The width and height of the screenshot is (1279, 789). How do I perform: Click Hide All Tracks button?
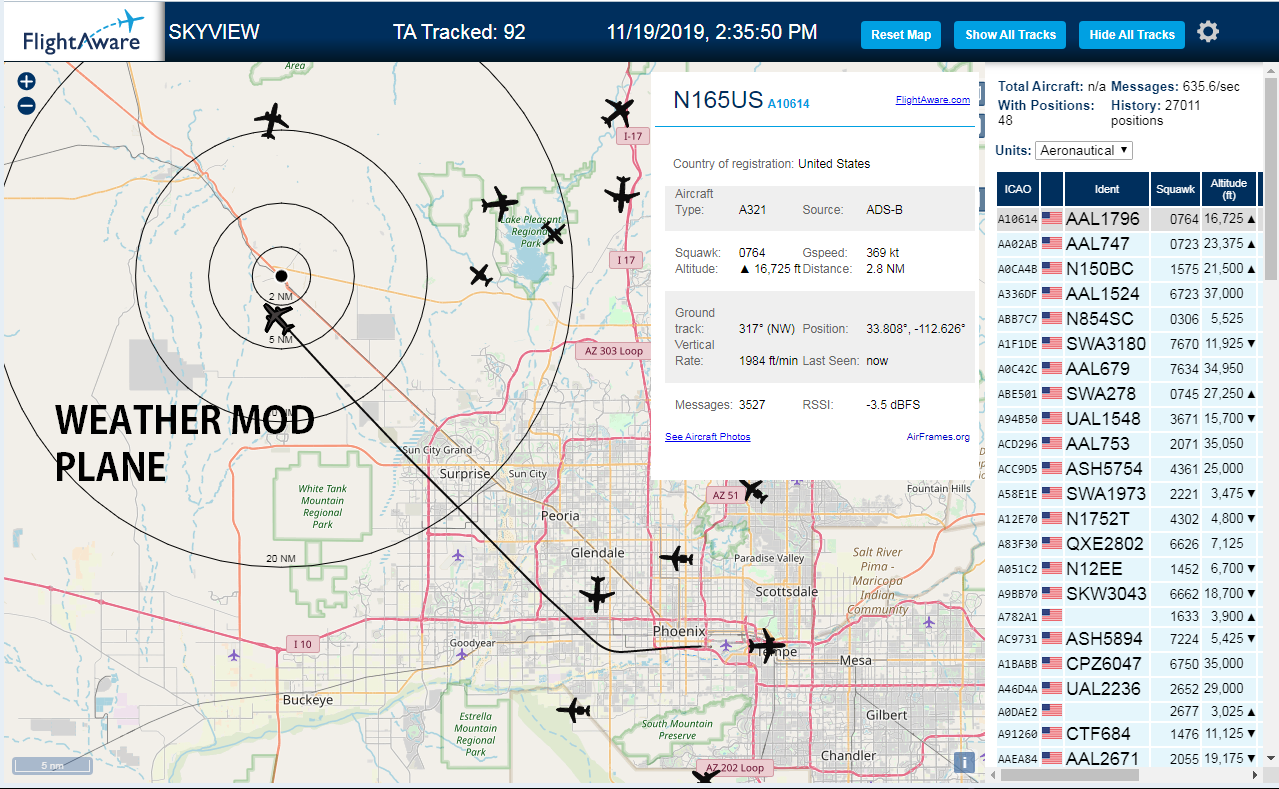pyautogui.click(x=1132, y=35)
